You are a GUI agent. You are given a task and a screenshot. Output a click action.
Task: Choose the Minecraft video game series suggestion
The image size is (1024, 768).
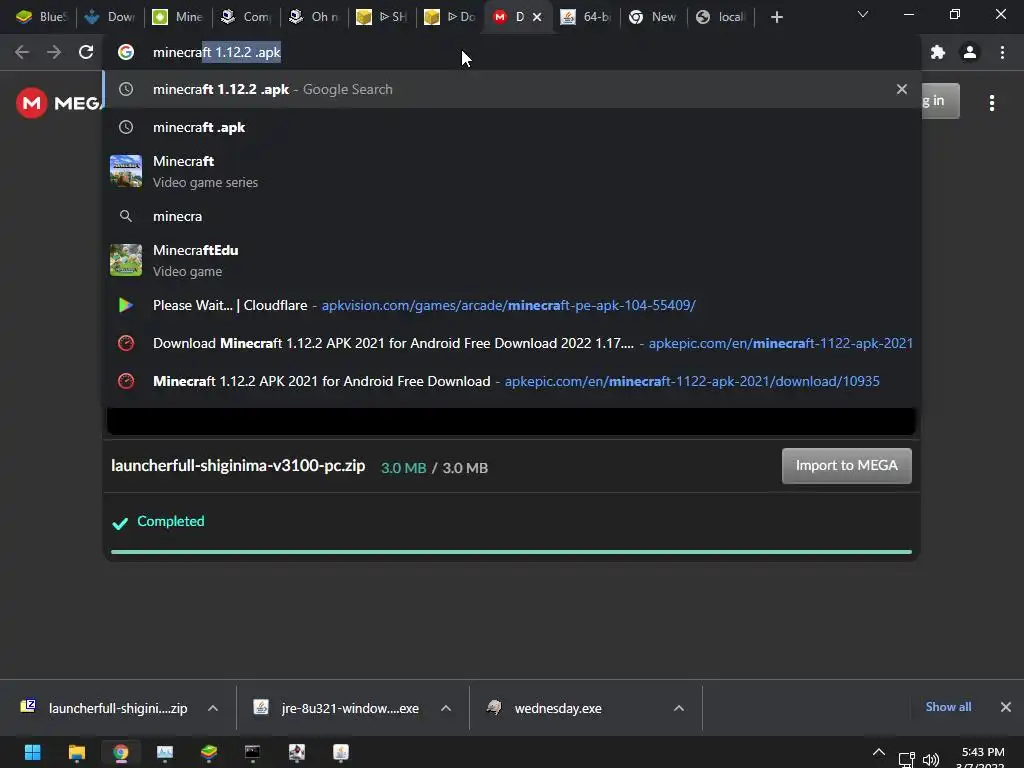[512, 171]
